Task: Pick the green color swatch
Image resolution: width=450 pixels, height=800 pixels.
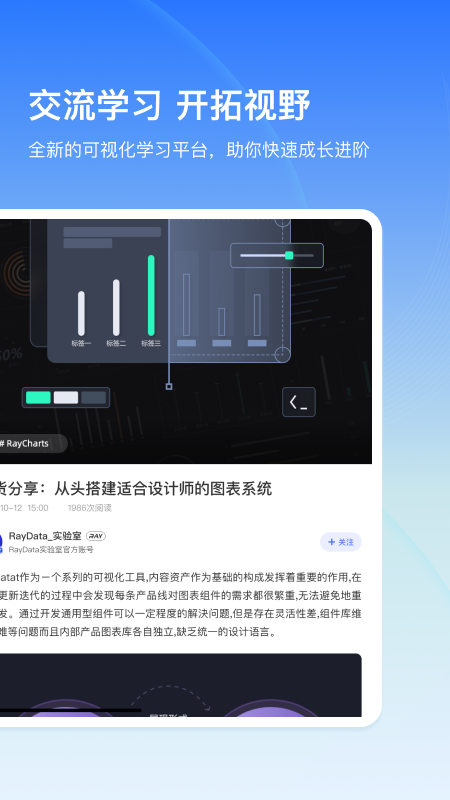Action: 38,397
